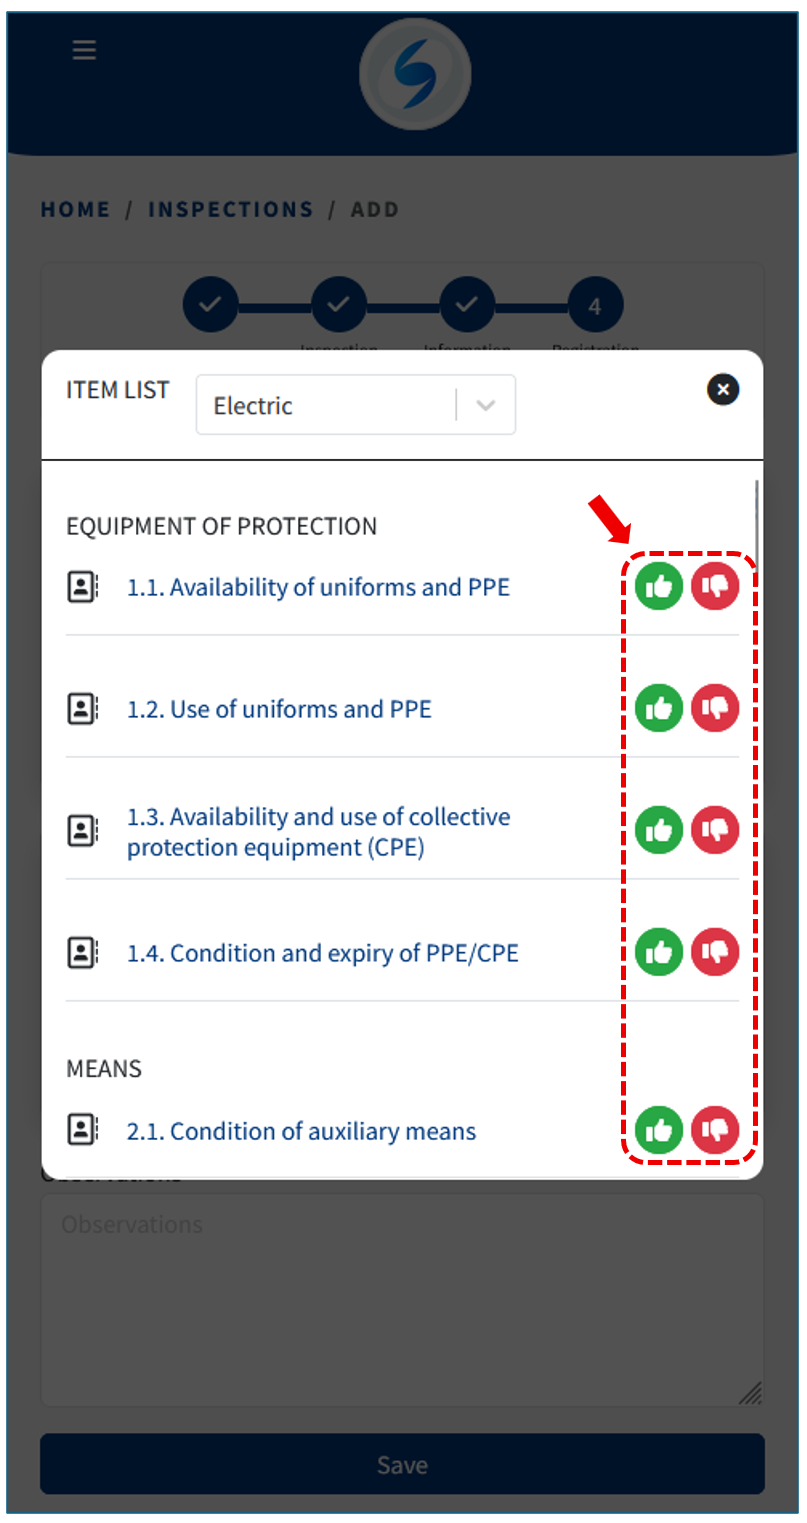This screenshot has width=807, height=1523.
Task: Open '1.4. Condition and expiry of PPE/CPE'
Action: point(322,953)
